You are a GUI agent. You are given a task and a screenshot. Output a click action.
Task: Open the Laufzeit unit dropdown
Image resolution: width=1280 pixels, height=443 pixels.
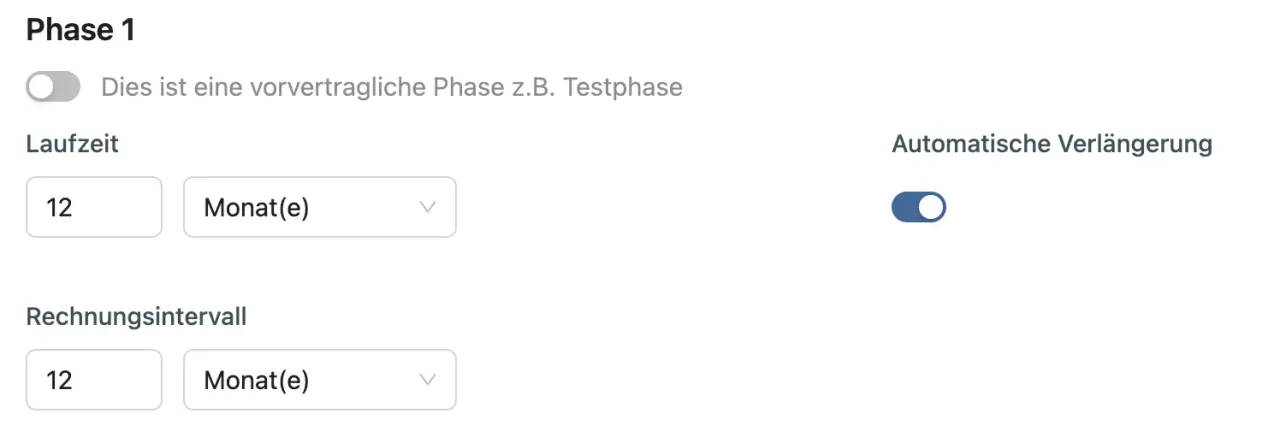coord(319,208)
